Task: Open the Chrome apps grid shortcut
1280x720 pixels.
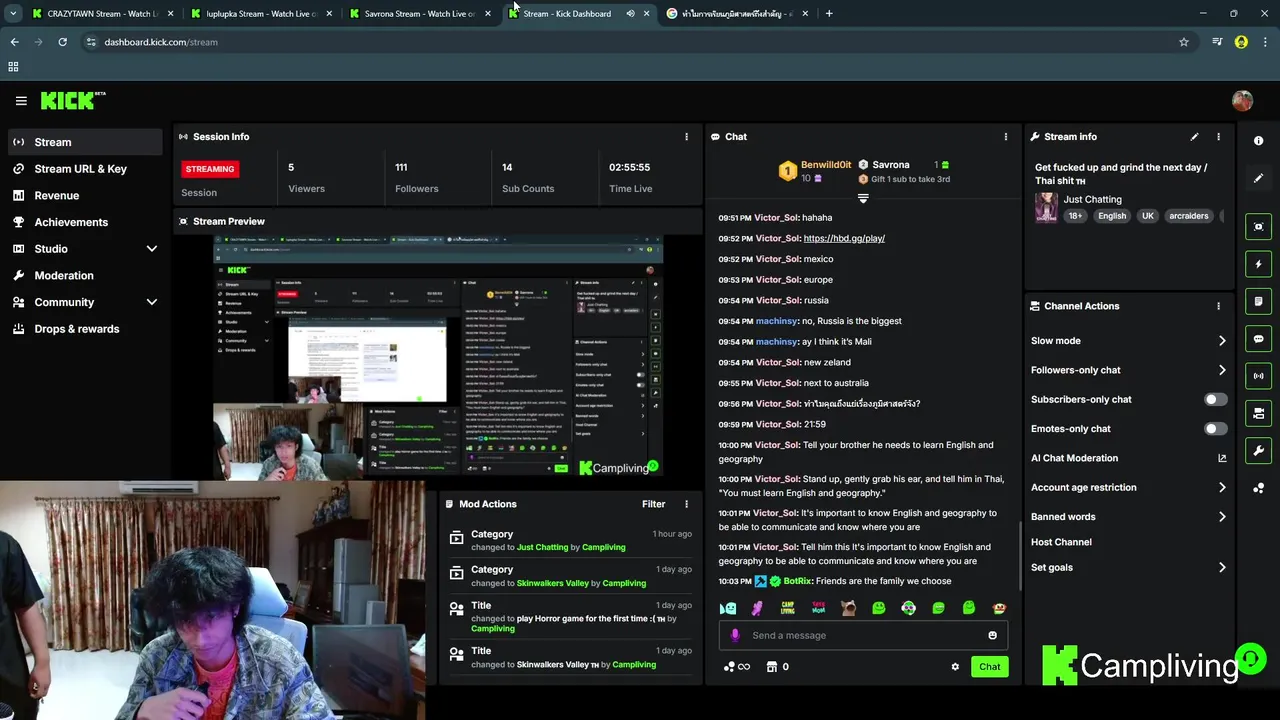Action: 13,67
